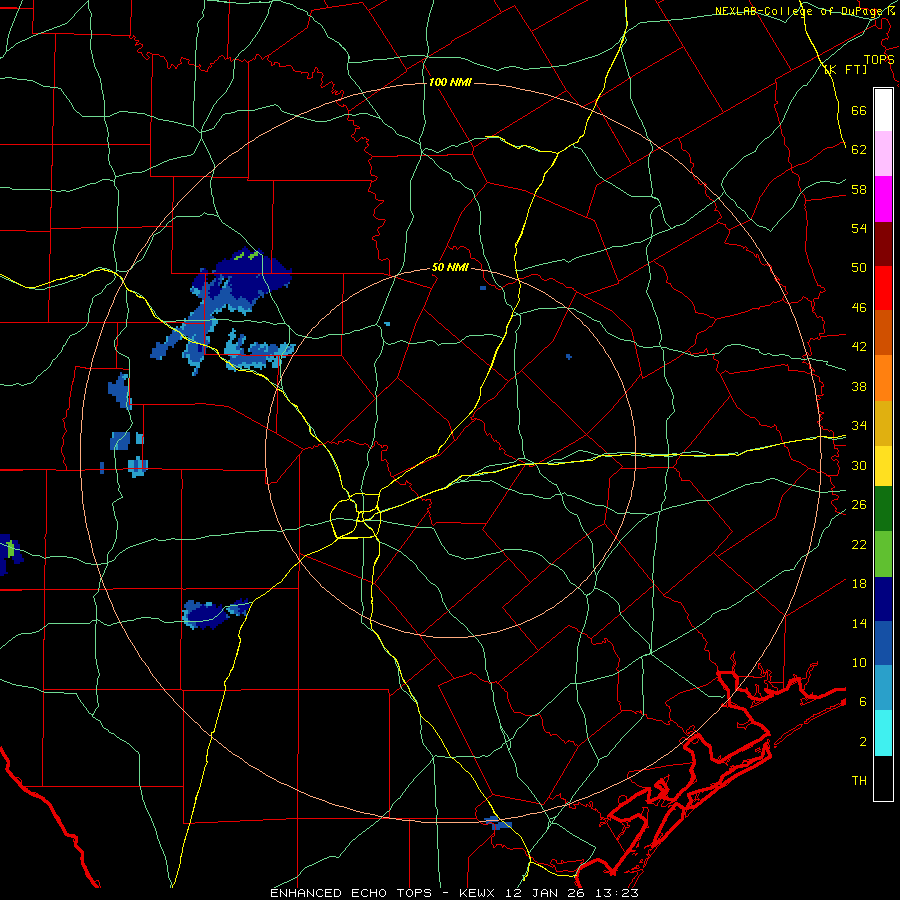
Task: Select the dark red legend swatch
Action: 883,244
